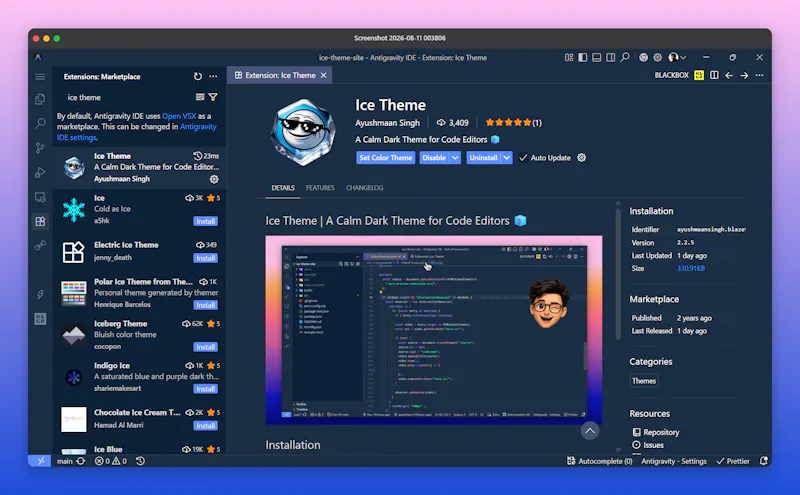800x495 pixels.
Task: Split the editor to the right
Action: click(x=714, y=75)
